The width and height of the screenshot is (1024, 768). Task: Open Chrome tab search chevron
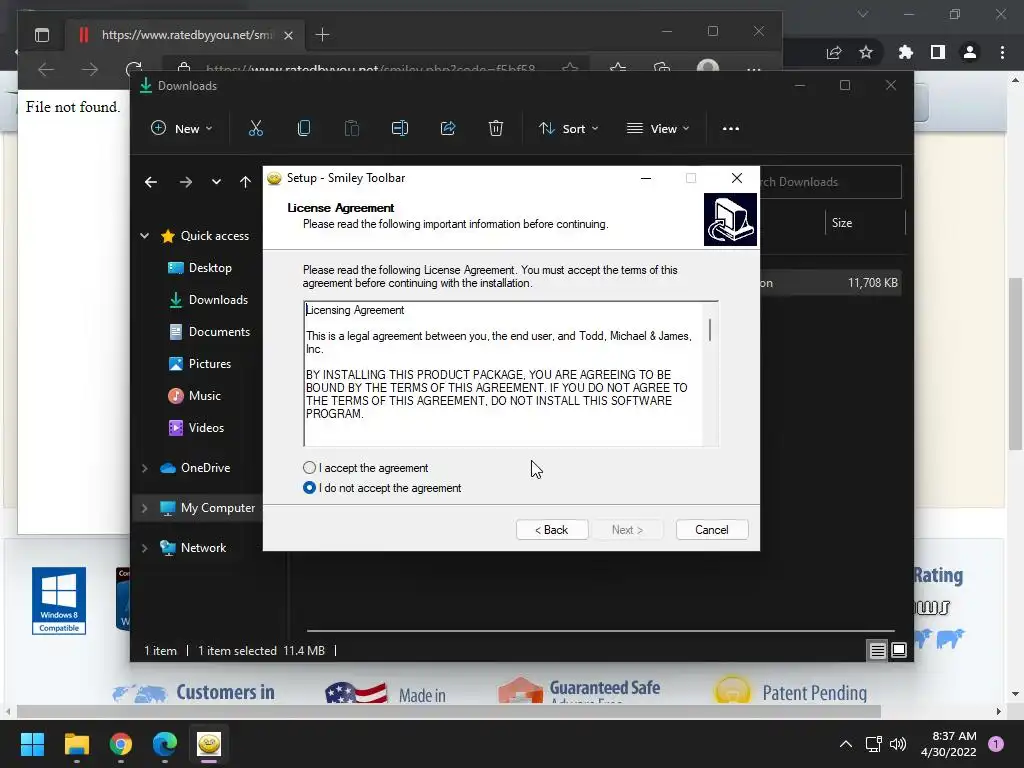click(863, 14)
